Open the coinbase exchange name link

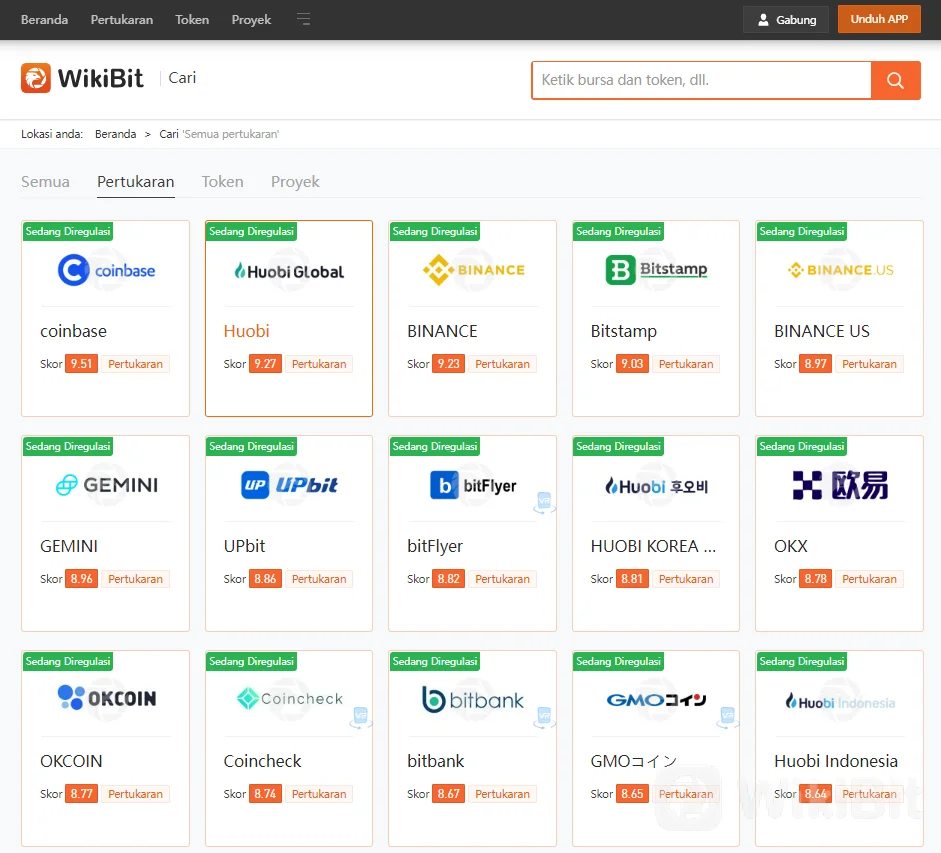click(x=73, y=331)
